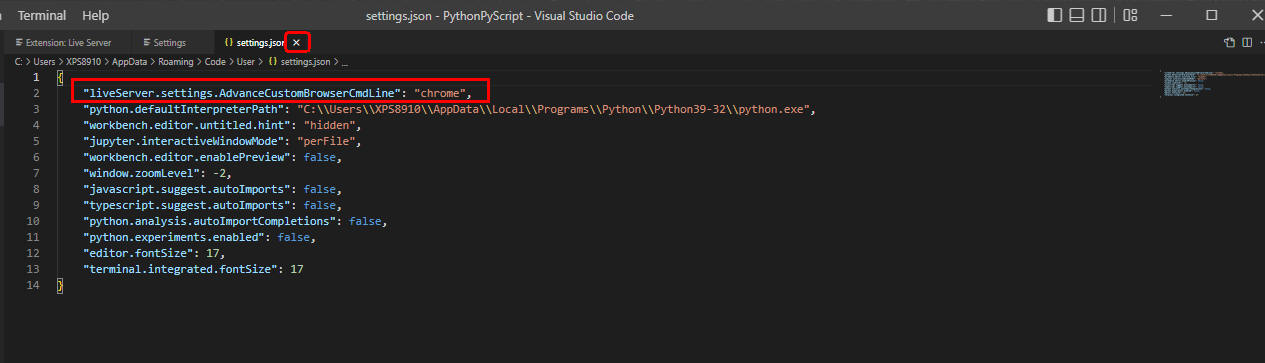
Task: Open the settings.json breadcrumb segment
Action: pyautogui.click(x=299, y=62)
